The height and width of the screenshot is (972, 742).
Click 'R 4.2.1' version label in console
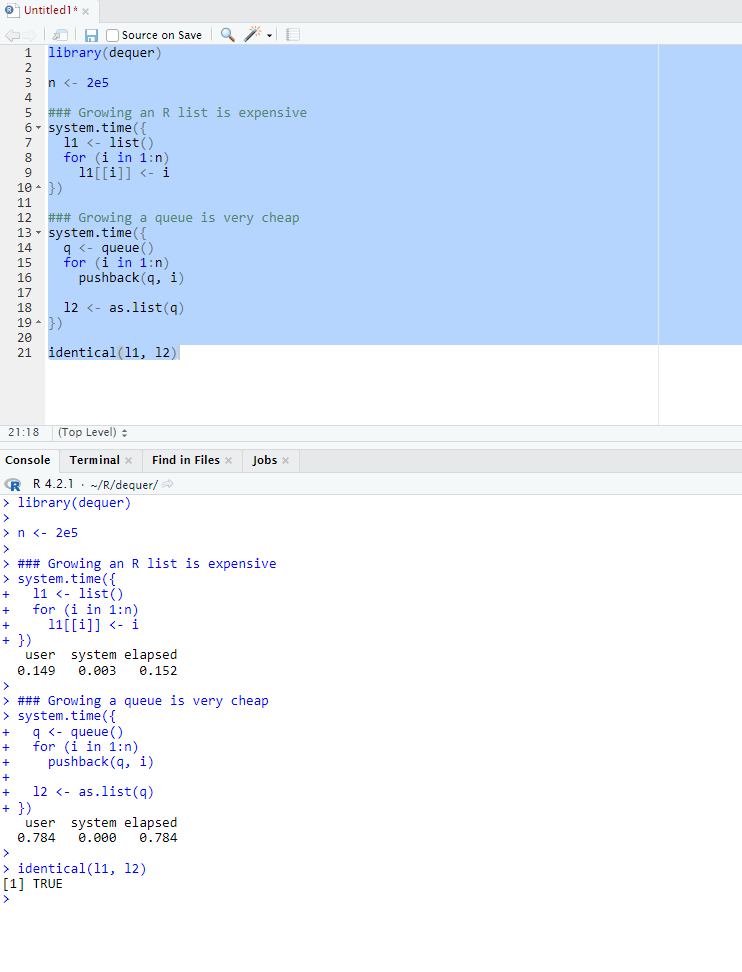tap(53, 484)
